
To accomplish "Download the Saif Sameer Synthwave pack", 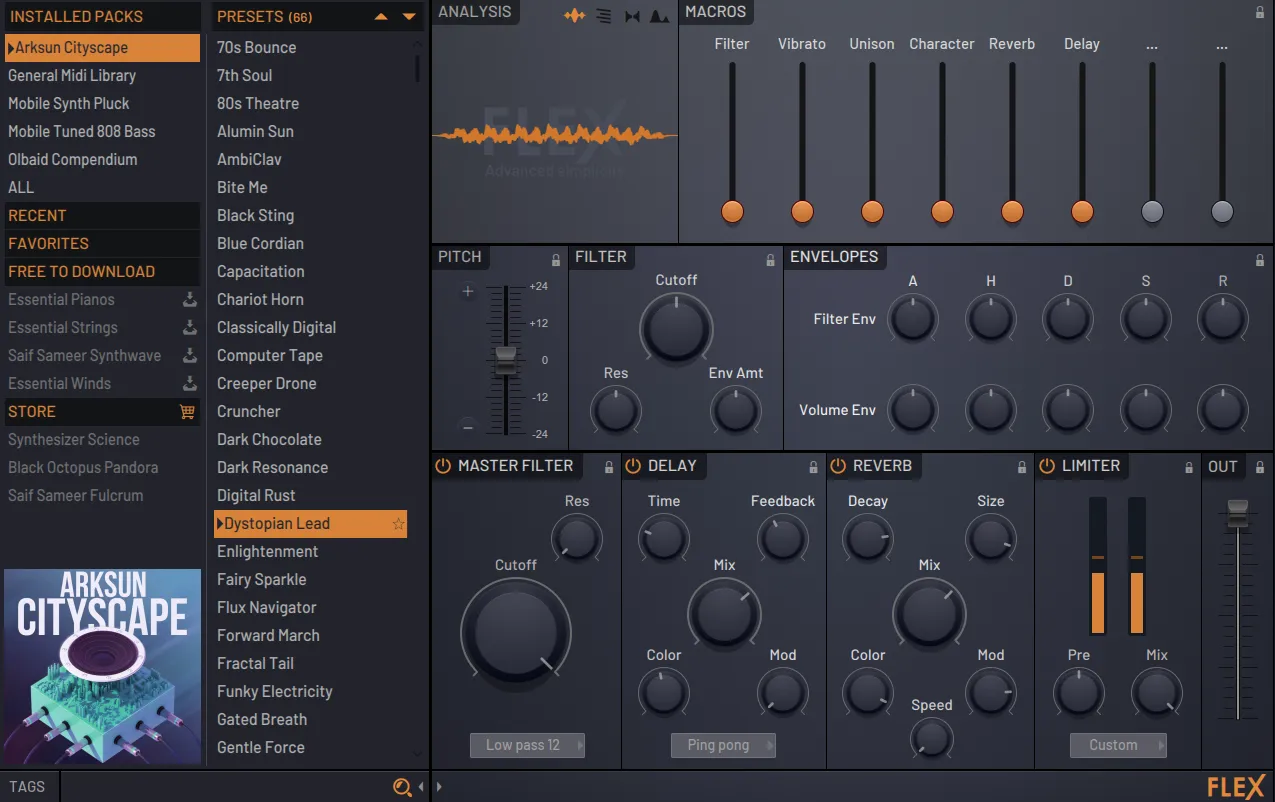I will pyautogui.click(x=189, y=355).
